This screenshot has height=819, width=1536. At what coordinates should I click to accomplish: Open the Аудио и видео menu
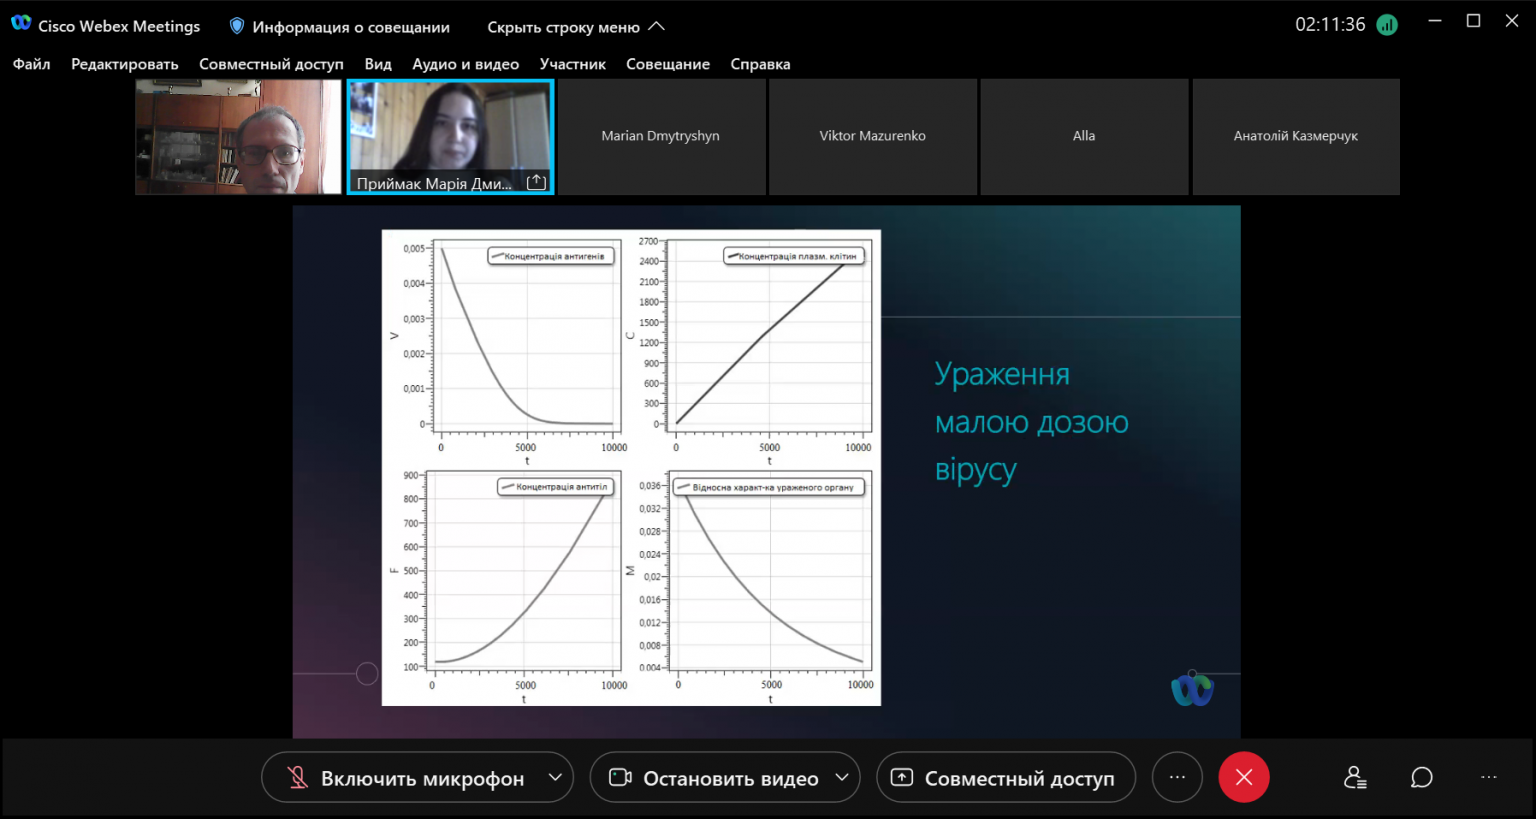tap(466, 64)
